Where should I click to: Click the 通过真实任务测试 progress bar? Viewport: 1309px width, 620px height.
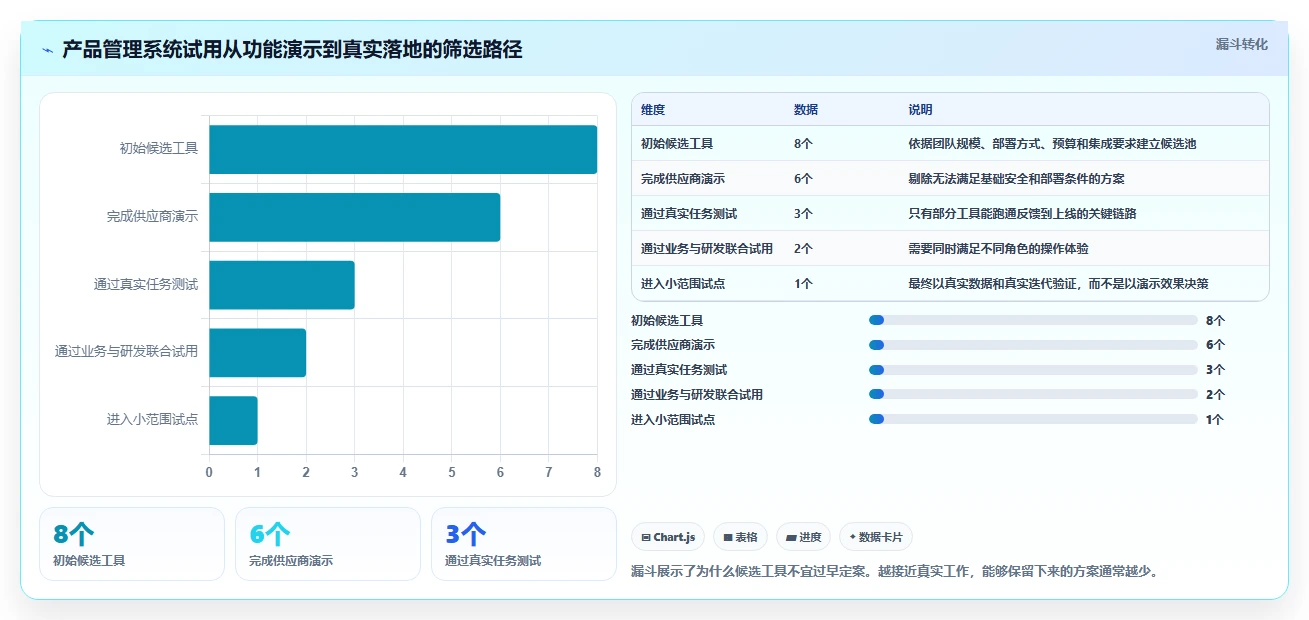(1033, 370)
